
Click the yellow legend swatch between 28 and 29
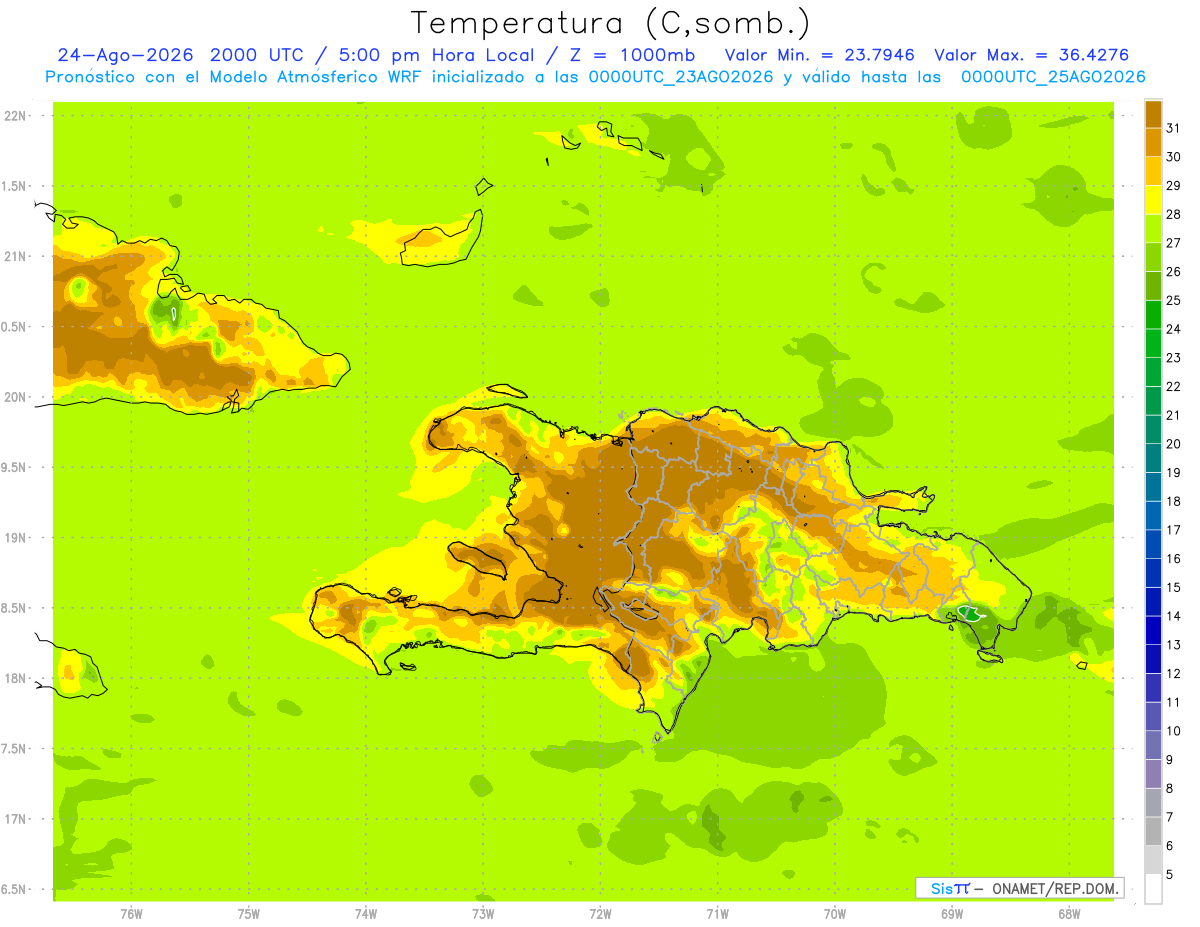point(1153,200)
